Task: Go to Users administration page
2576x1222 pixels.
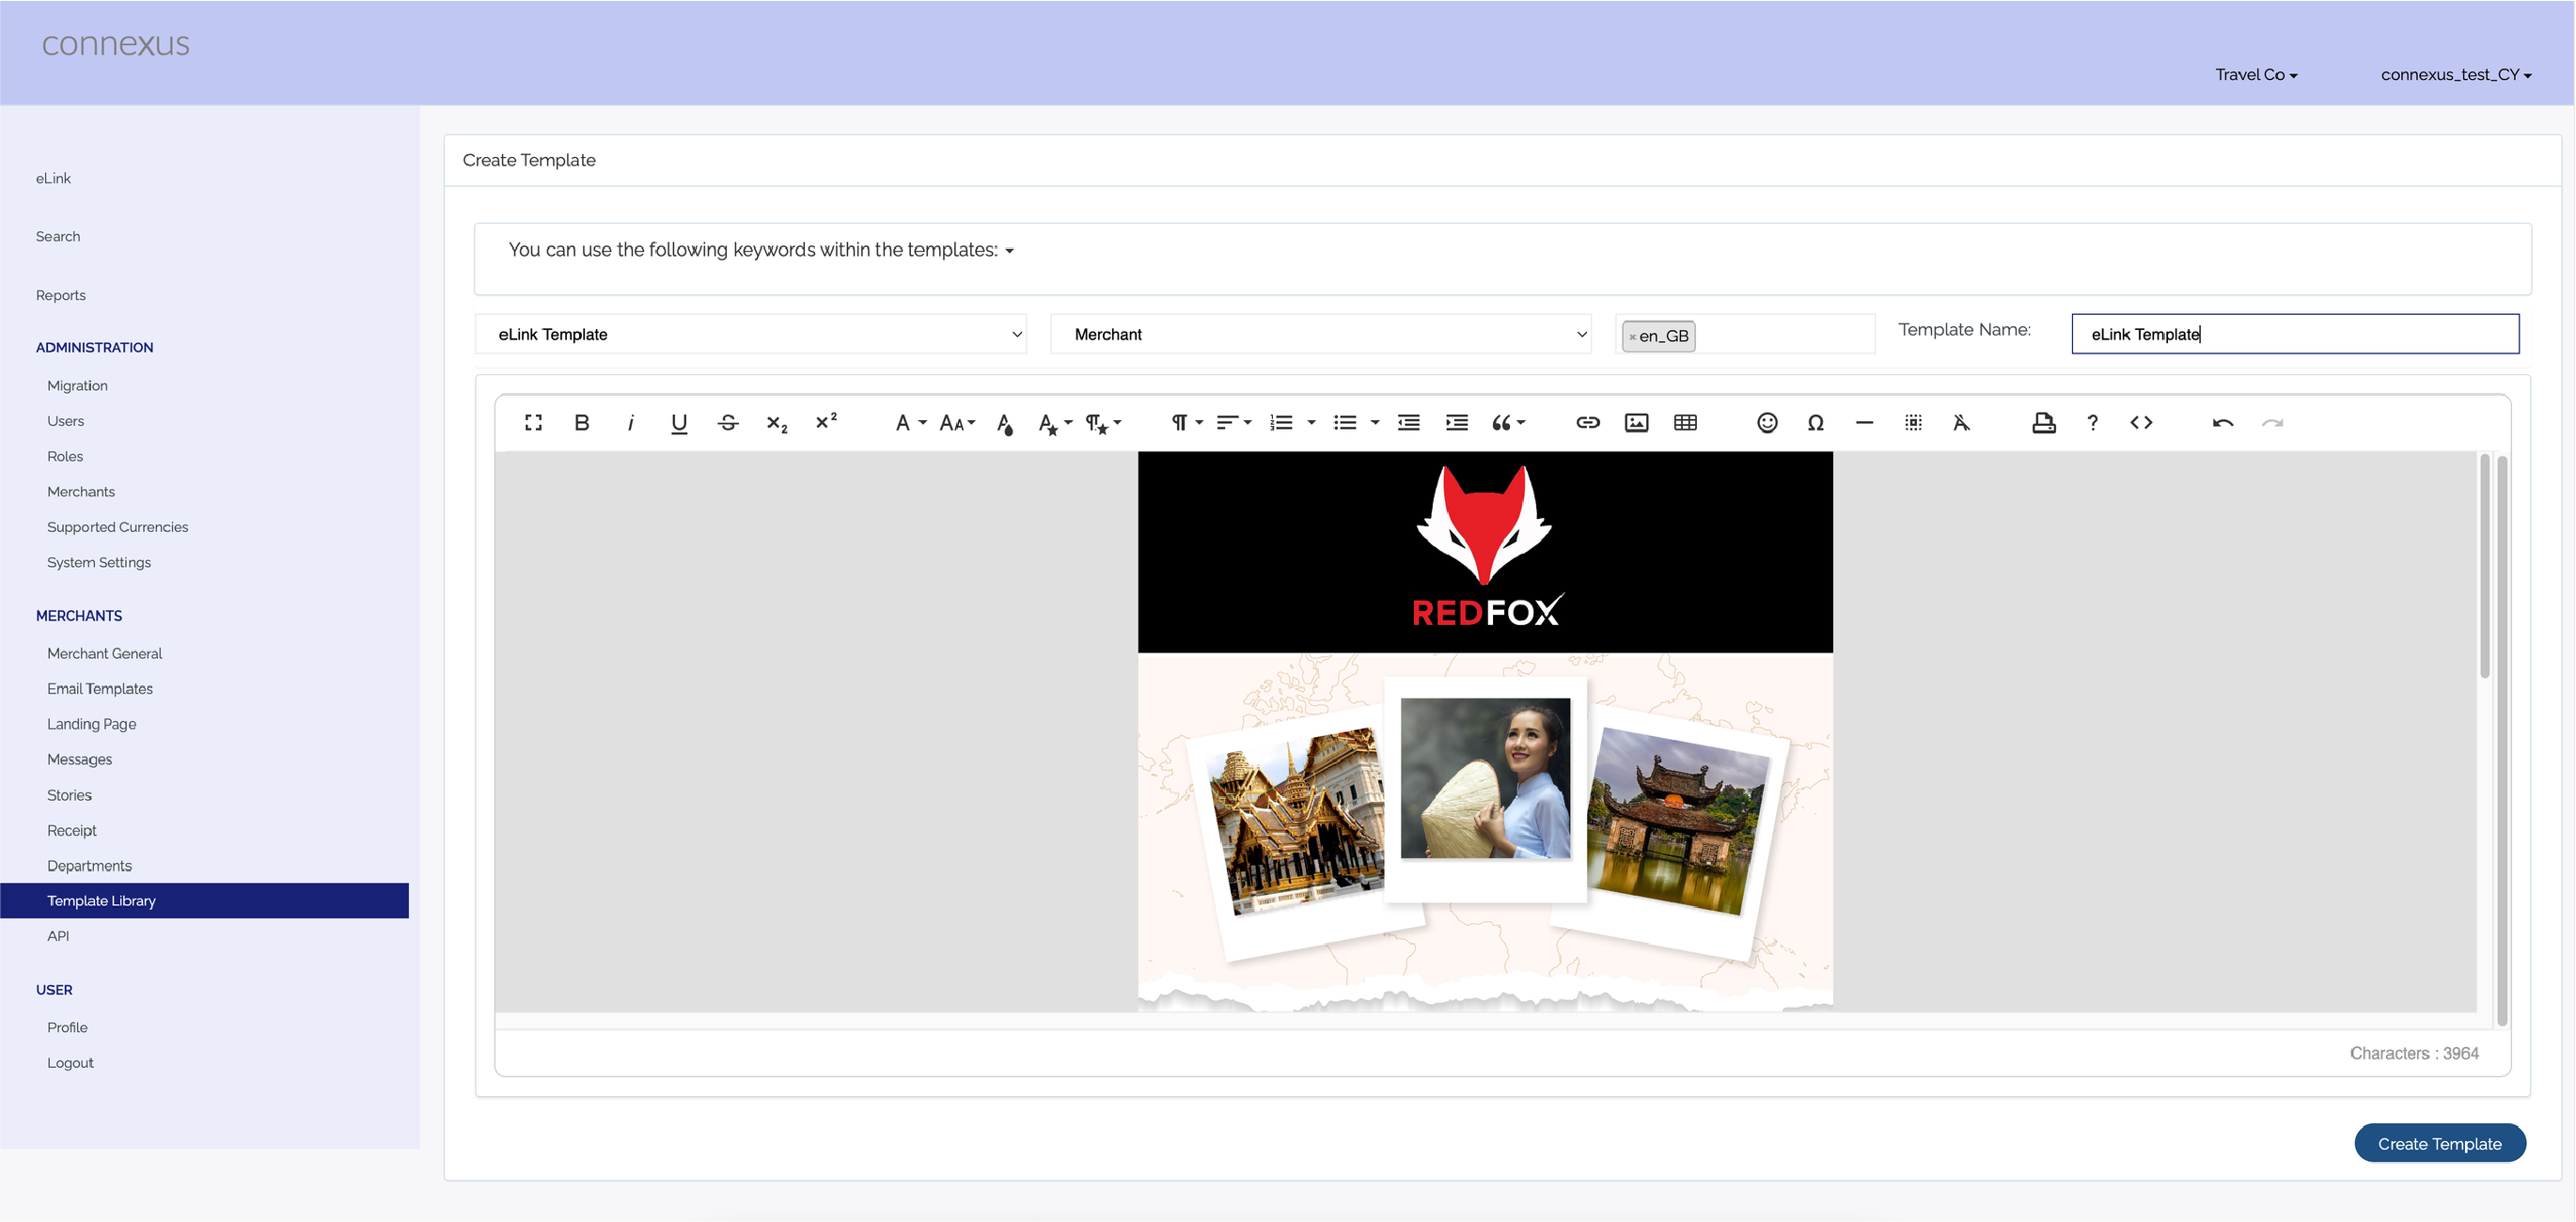Action: (x=65, y=421)
